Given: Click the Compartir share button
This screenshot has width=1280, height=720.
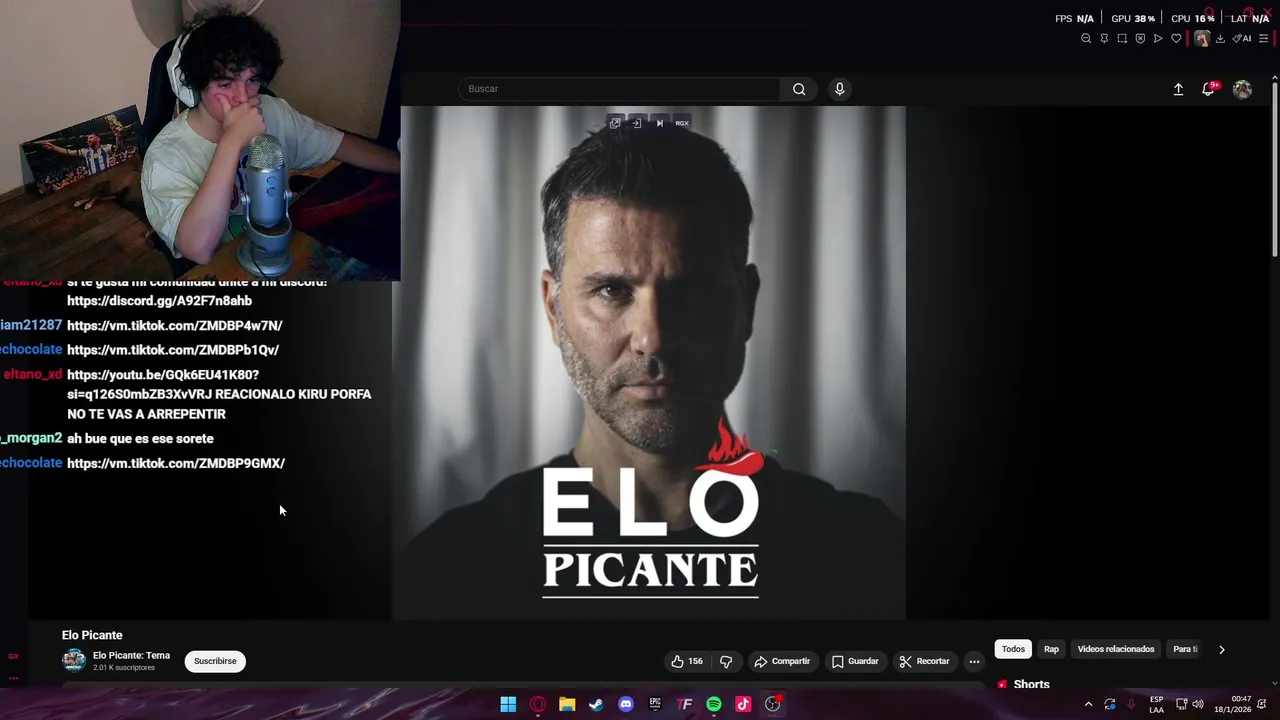Looking at the screenshot, I should (x=782, y=661).
